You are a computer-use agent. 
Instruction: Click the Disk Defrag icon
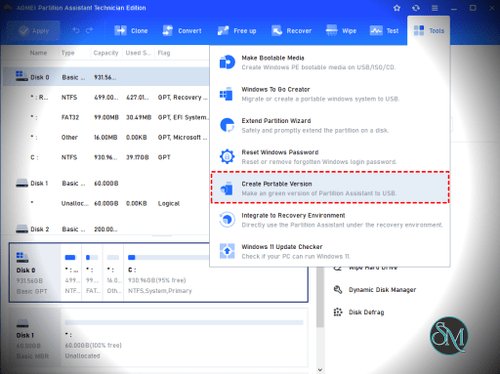pos(338,312)
